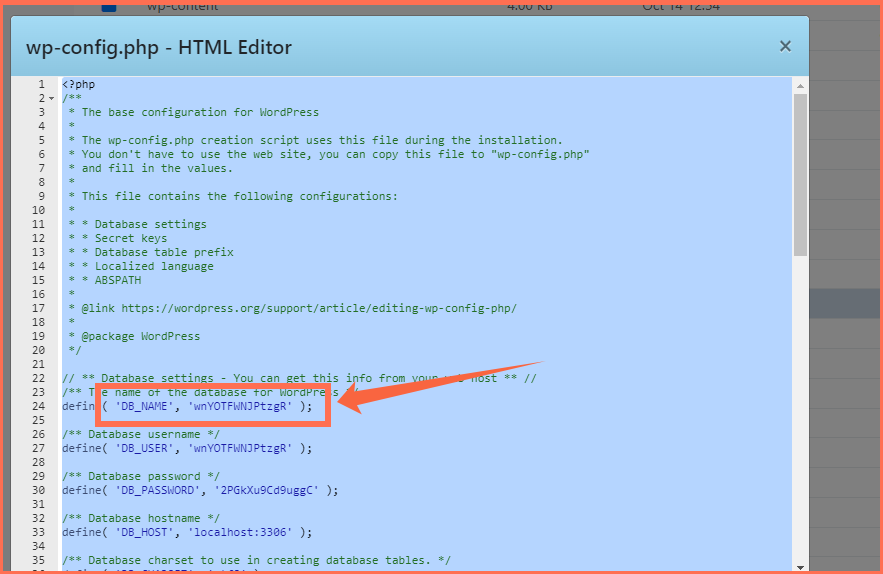Close the wp-config.php HTML Editor dialog
This screenshot has width=883, height=574.
pyautogui.click(x=785, y=46)
